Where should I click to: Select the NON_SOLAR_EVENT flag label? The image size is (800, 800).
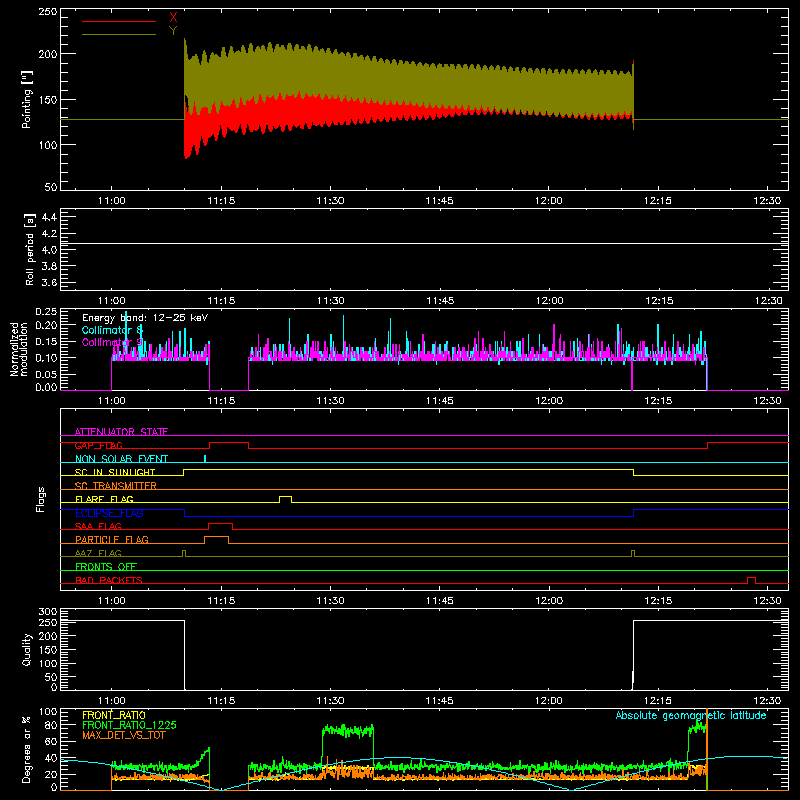pos(121,459)
